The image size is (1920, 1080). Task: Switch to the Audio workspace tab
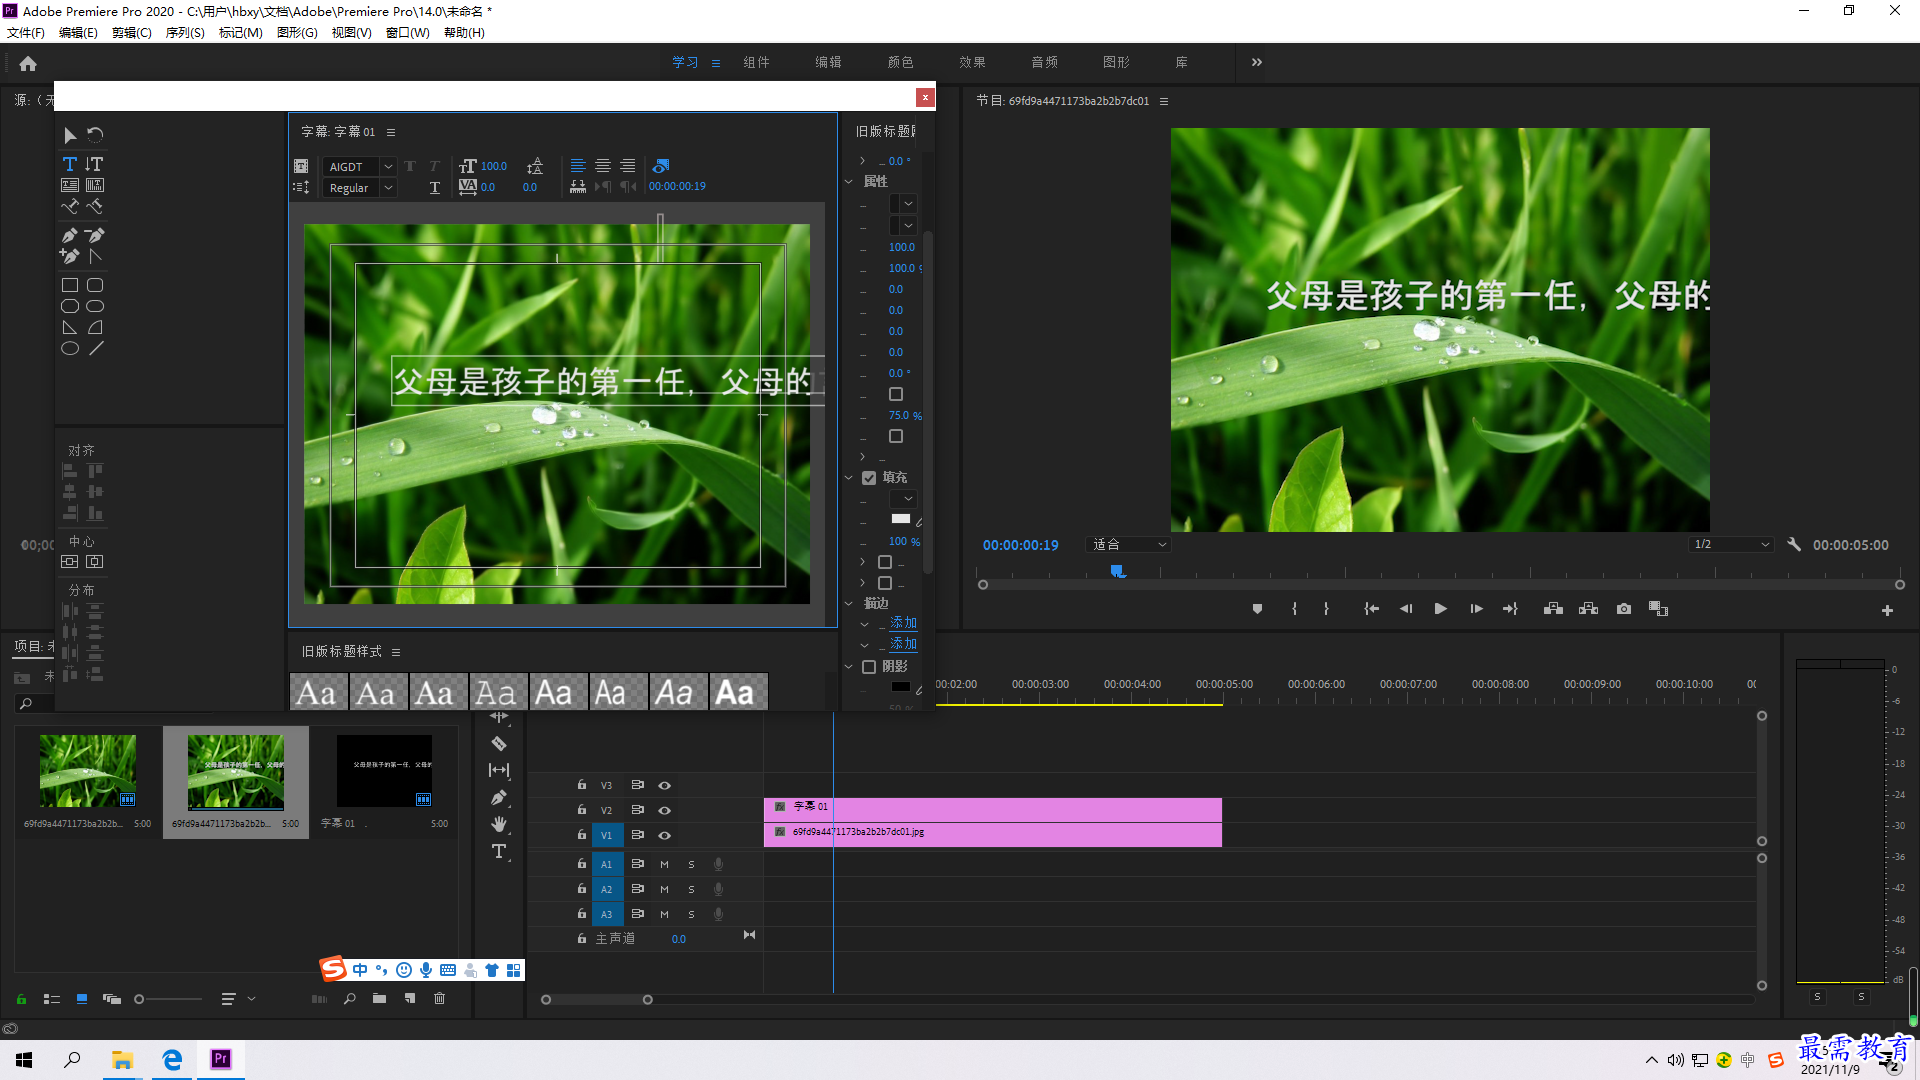click(1044, 62)
